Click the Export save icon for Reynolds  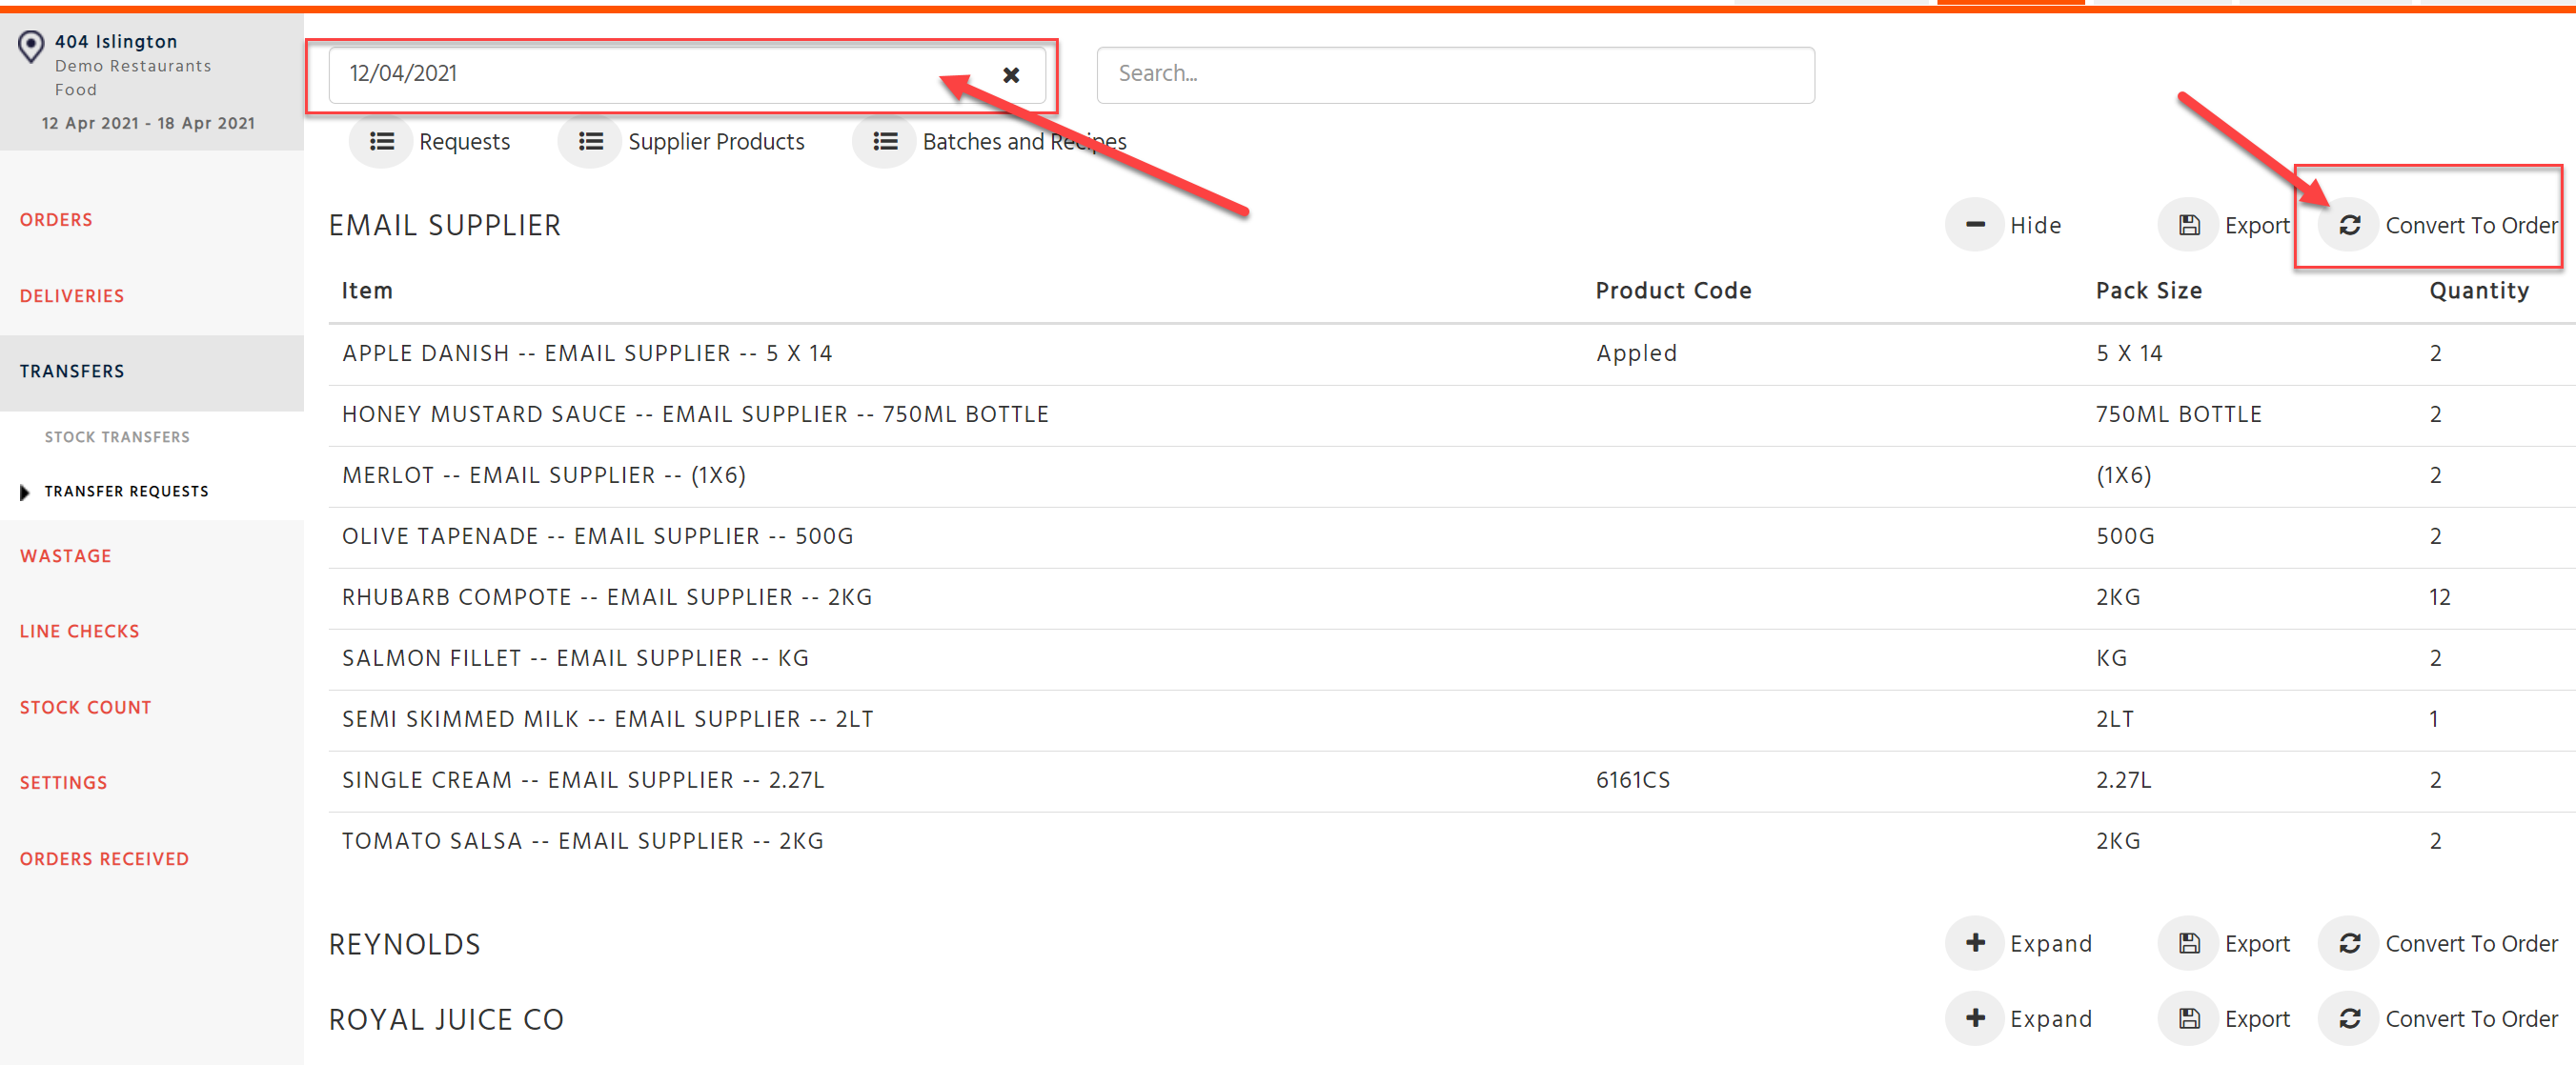tap(2188, 943)
